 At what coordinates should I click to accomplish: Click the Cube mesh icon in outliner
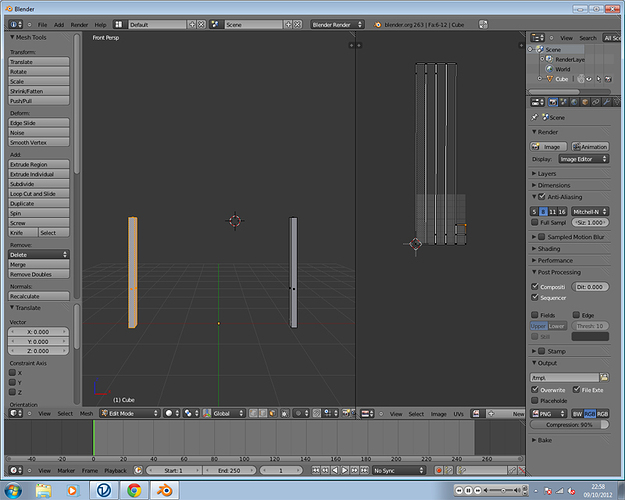(550, 79)
